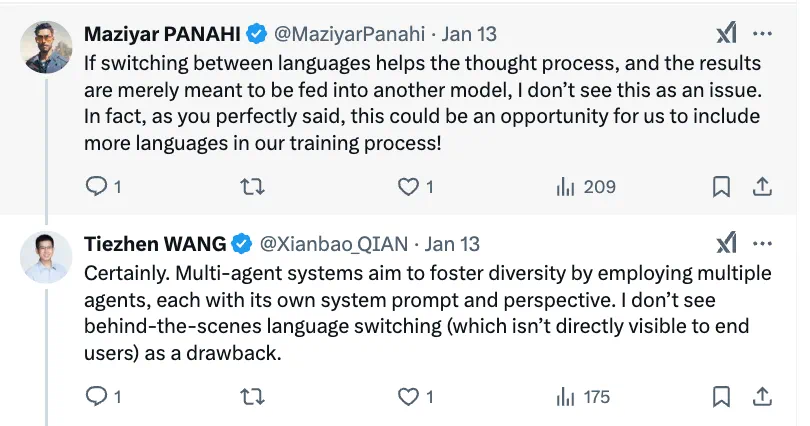Reply to Tiezhen Wang's tweet
This screenshot has height=426, width=810.
(x=97, y=397)
